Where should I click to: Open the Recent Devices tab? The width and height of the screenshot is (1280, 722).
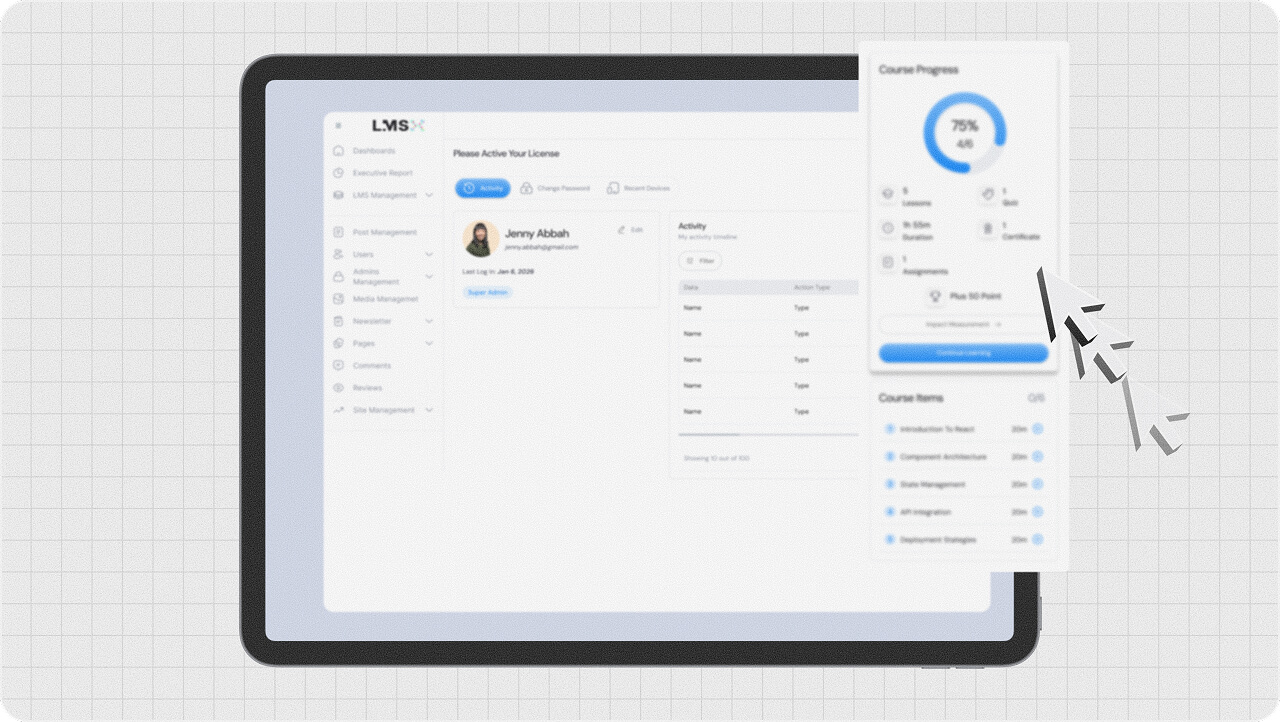pyautogui.click(x=638, y=188)
